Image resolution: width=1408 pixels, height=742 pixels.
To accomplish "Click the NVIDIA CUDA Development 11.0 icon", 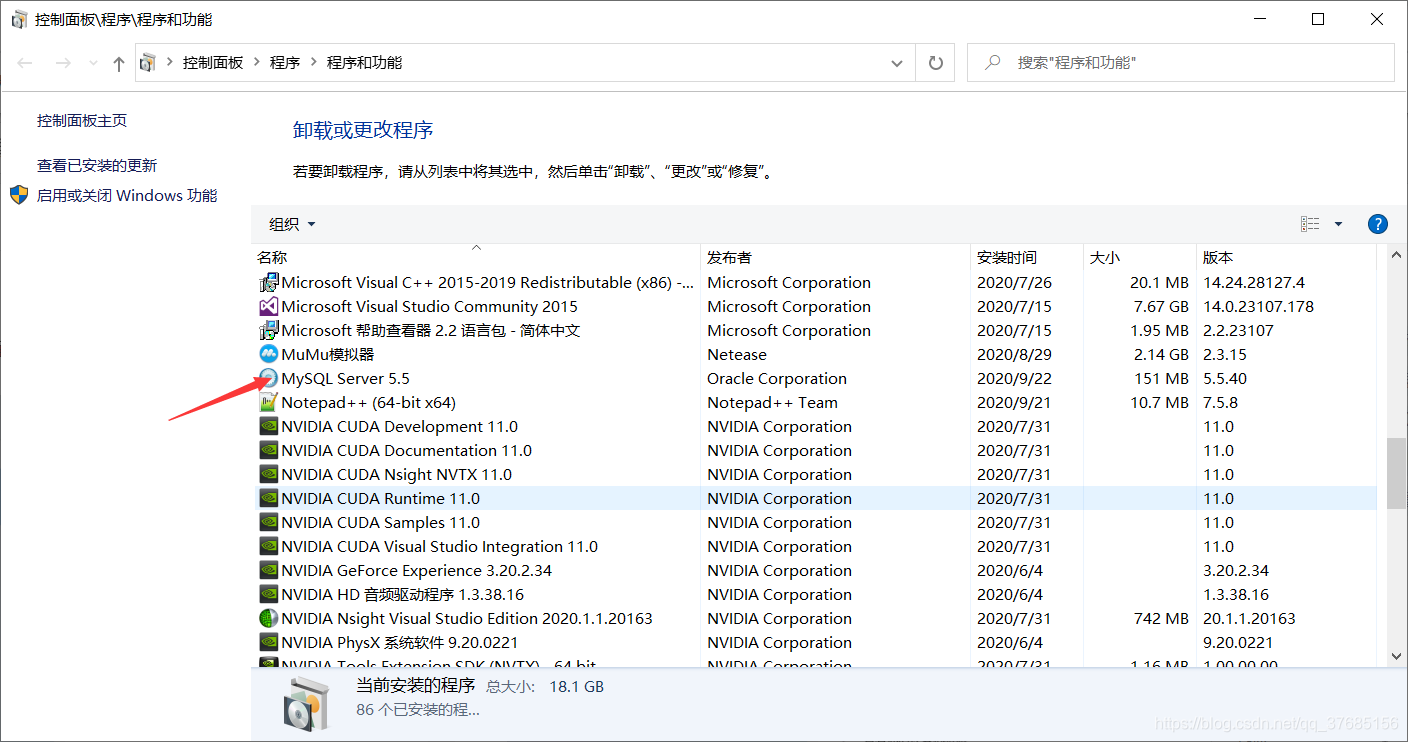I will tap(268, 427).
